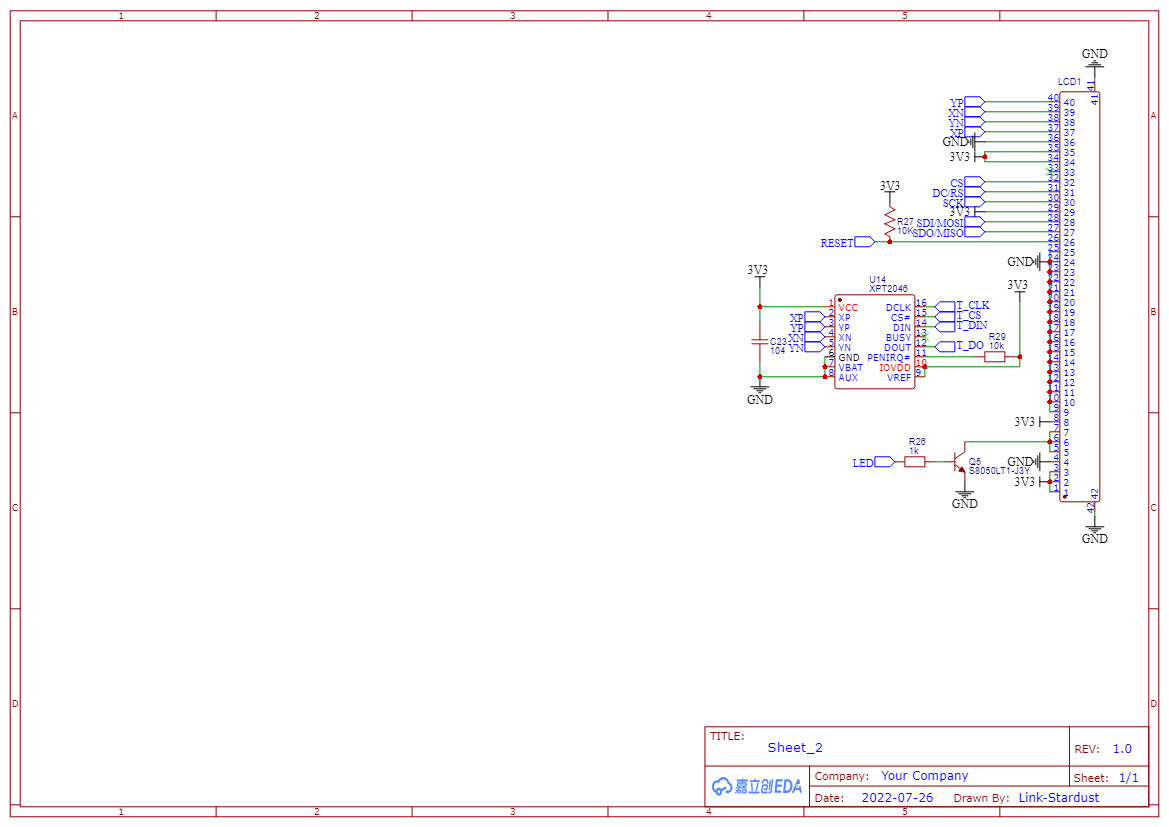Select the C23 capacitor symbol
1169x827 pixels.
(760, 342)
